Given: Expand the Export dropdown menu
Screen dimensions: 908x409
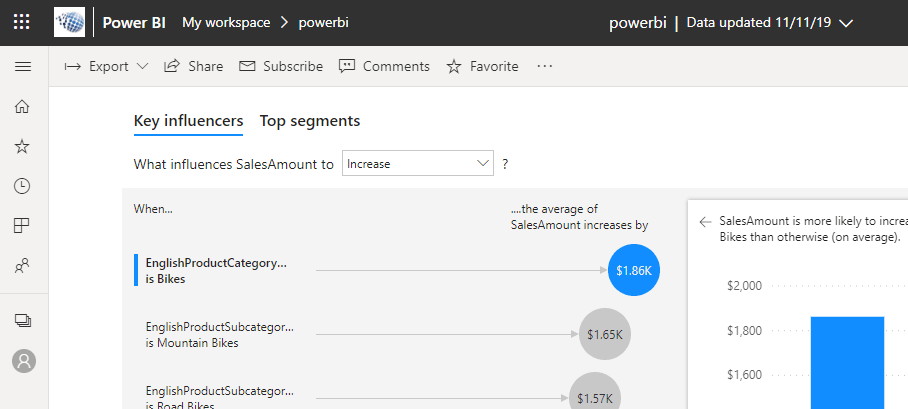Looking at the screenshot, I should [x=105, y=67].
